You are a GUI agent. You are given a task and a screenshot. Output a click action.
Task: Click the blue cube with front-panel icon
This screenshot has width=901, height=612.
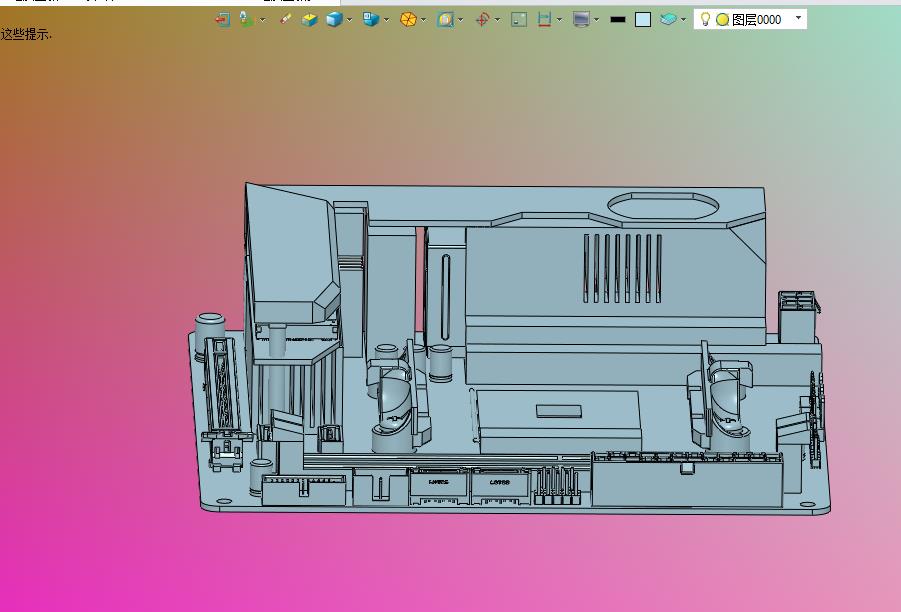coord(371,20)
